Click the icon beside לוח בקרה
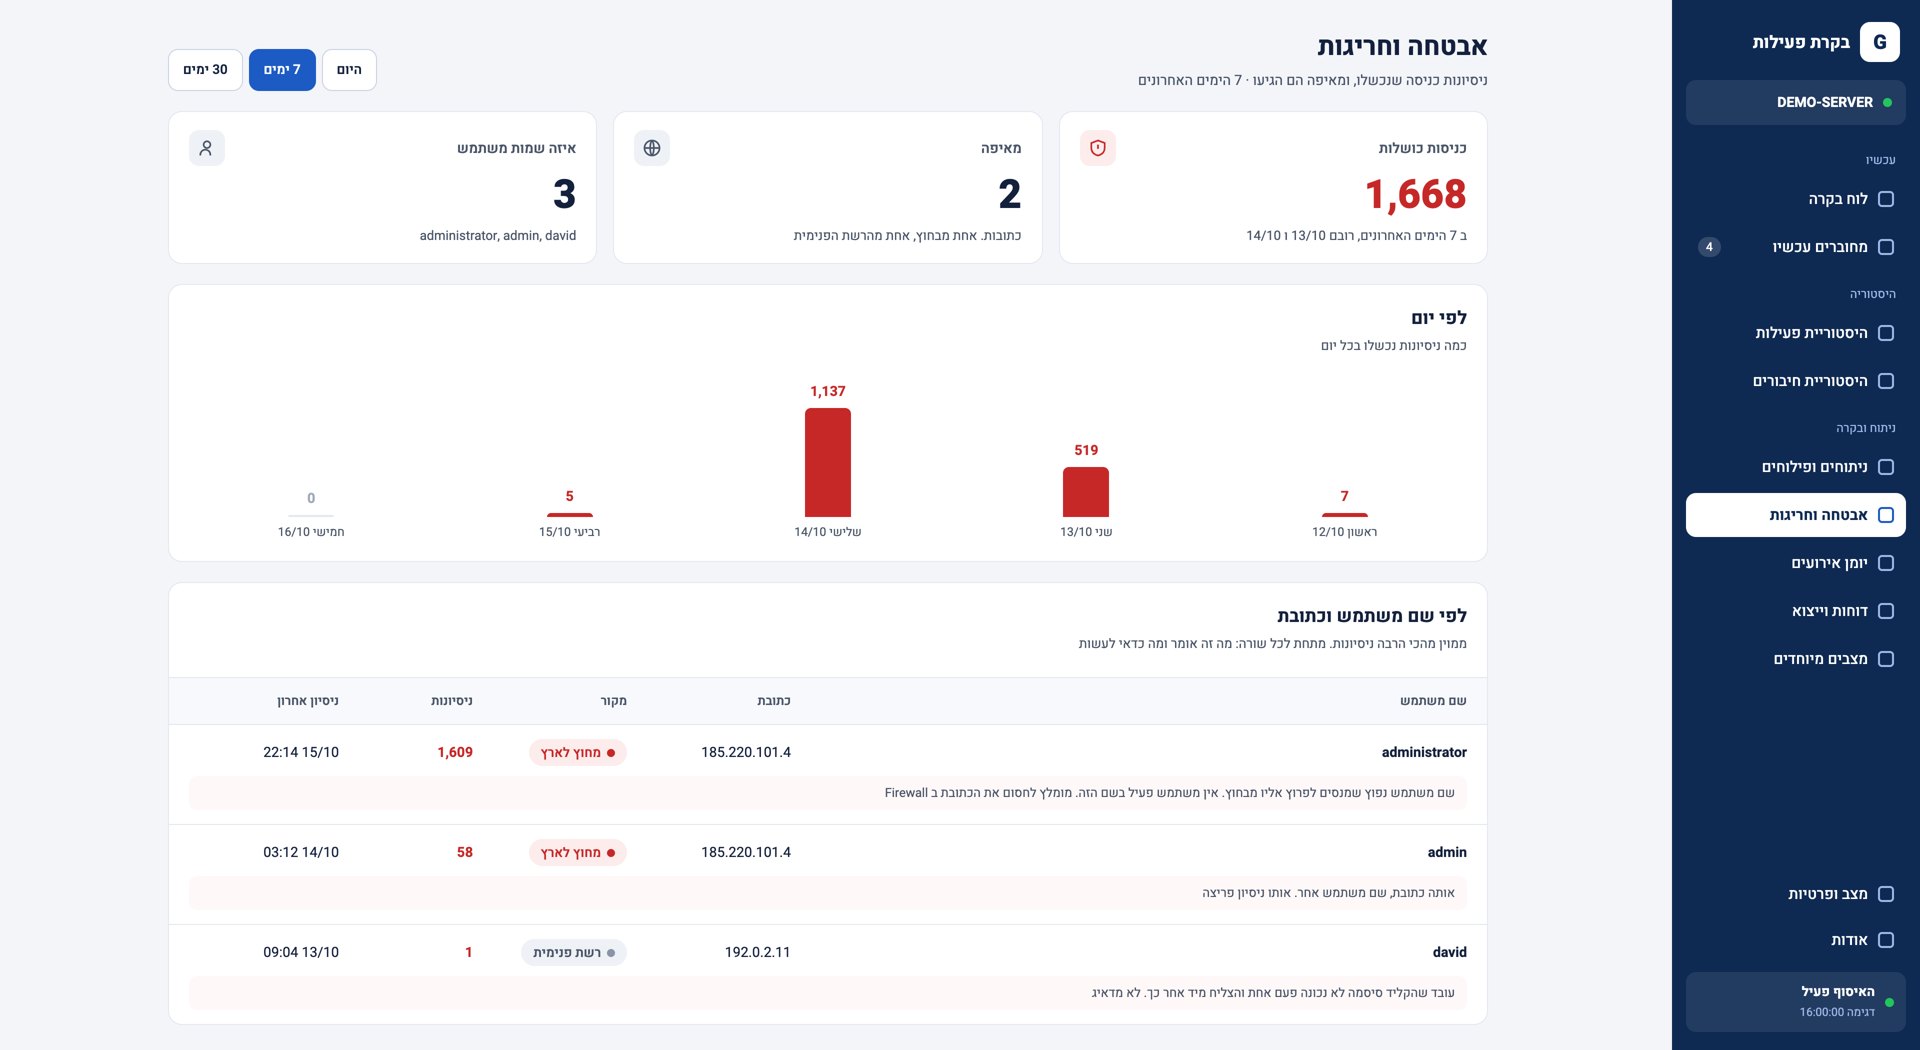The image size is (1920, 1050). point(1886,199)
